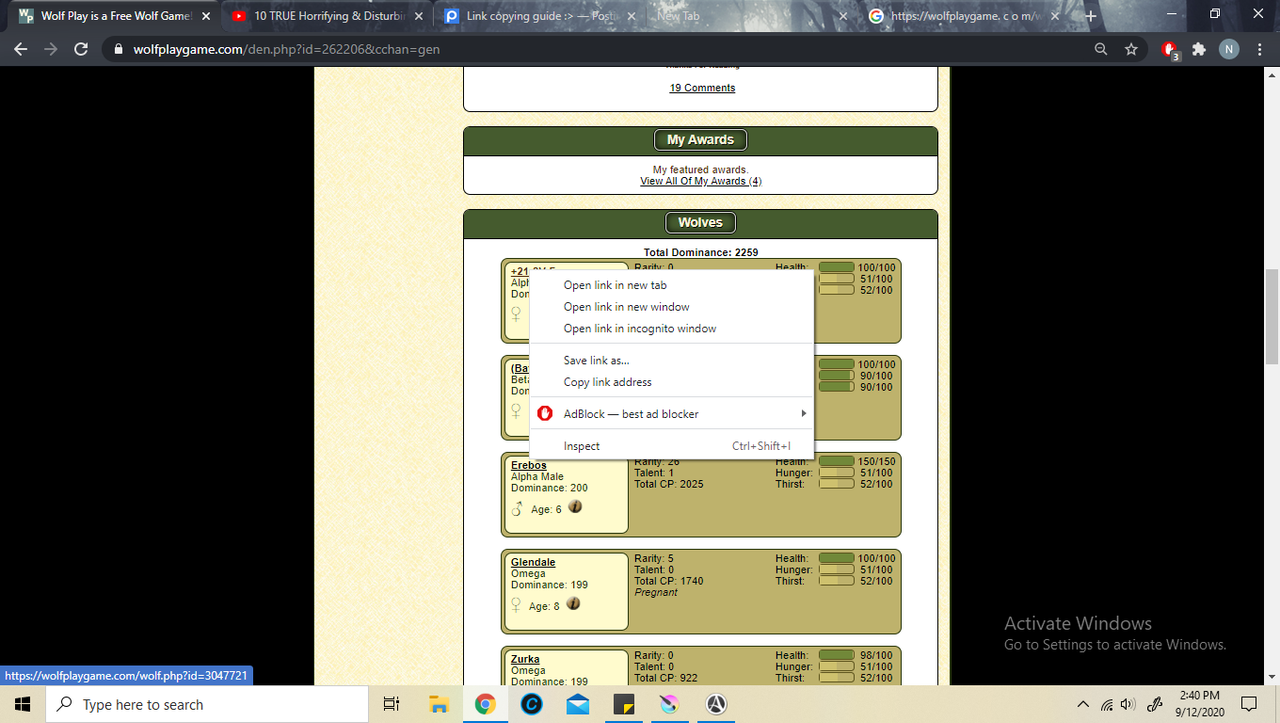Screen dimensions: 1280x723
Task: Choose Inspect from context menu
Action: tap(672, 446)
